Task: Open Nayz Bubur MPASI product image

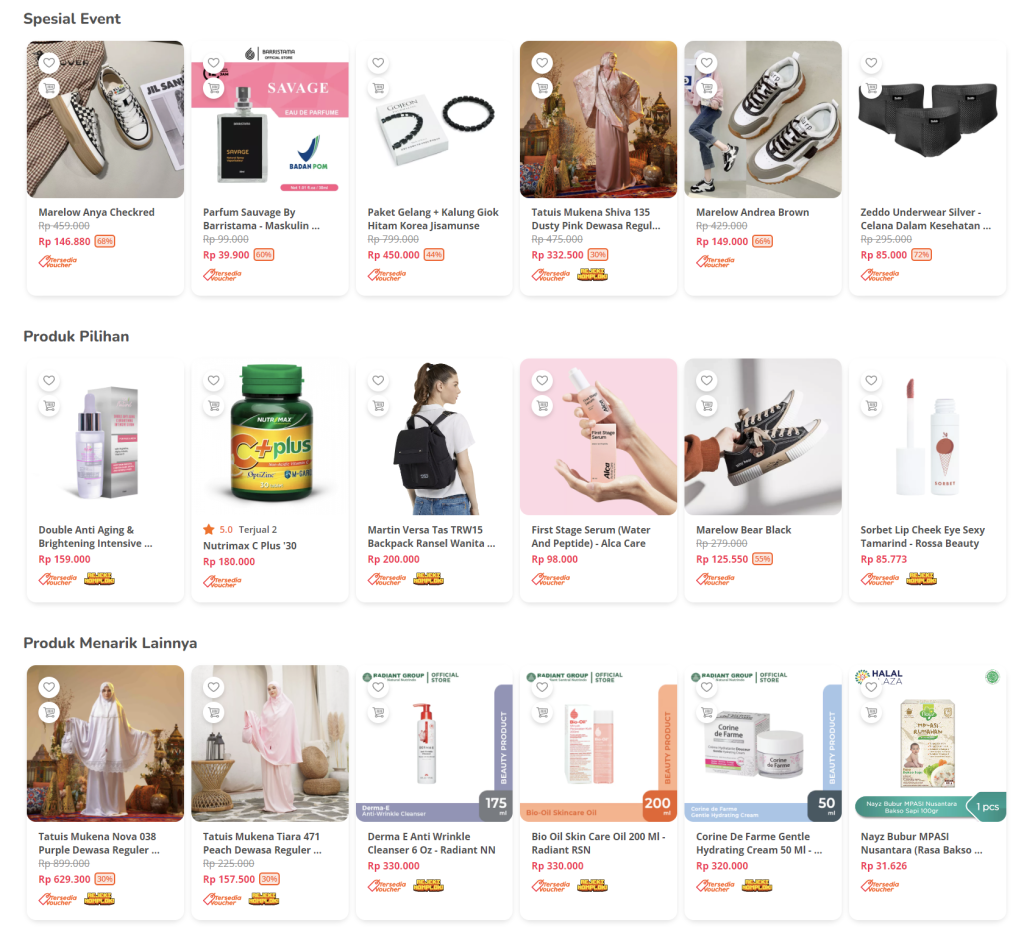Action: pyautogui.click(x=927, y=744)
